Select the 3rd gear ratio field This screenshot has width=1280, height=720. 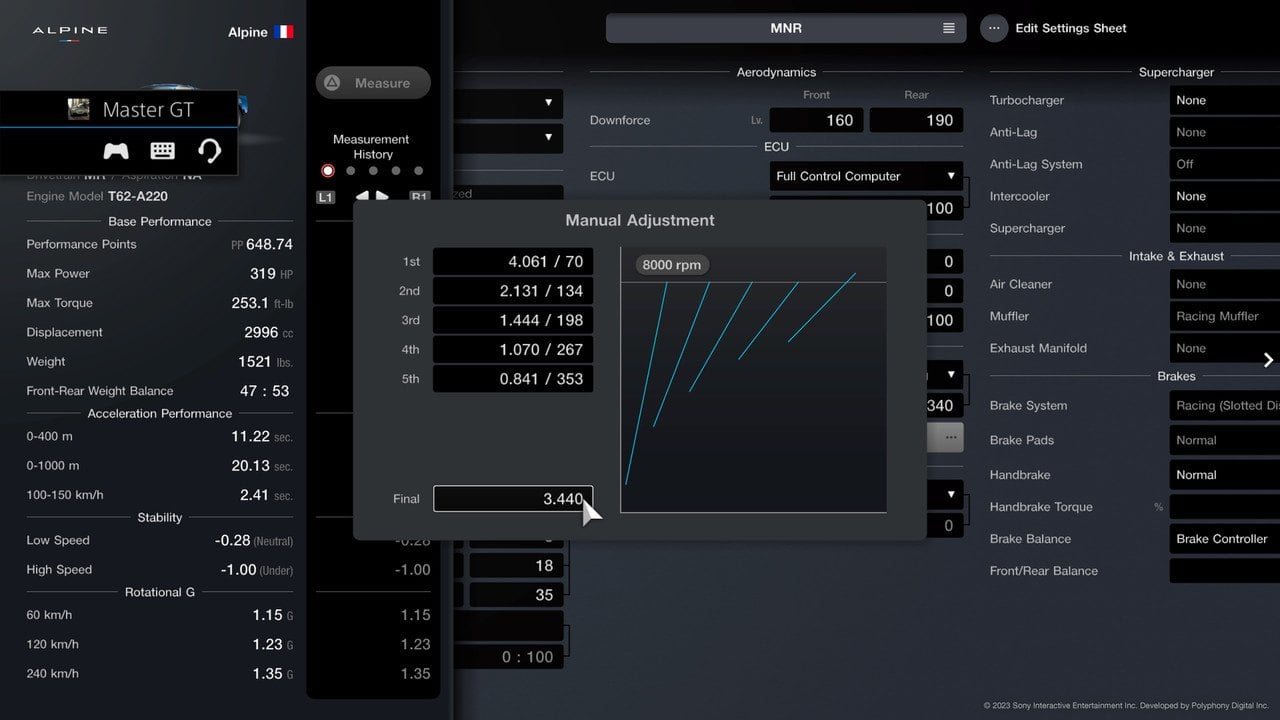point(513,320)
